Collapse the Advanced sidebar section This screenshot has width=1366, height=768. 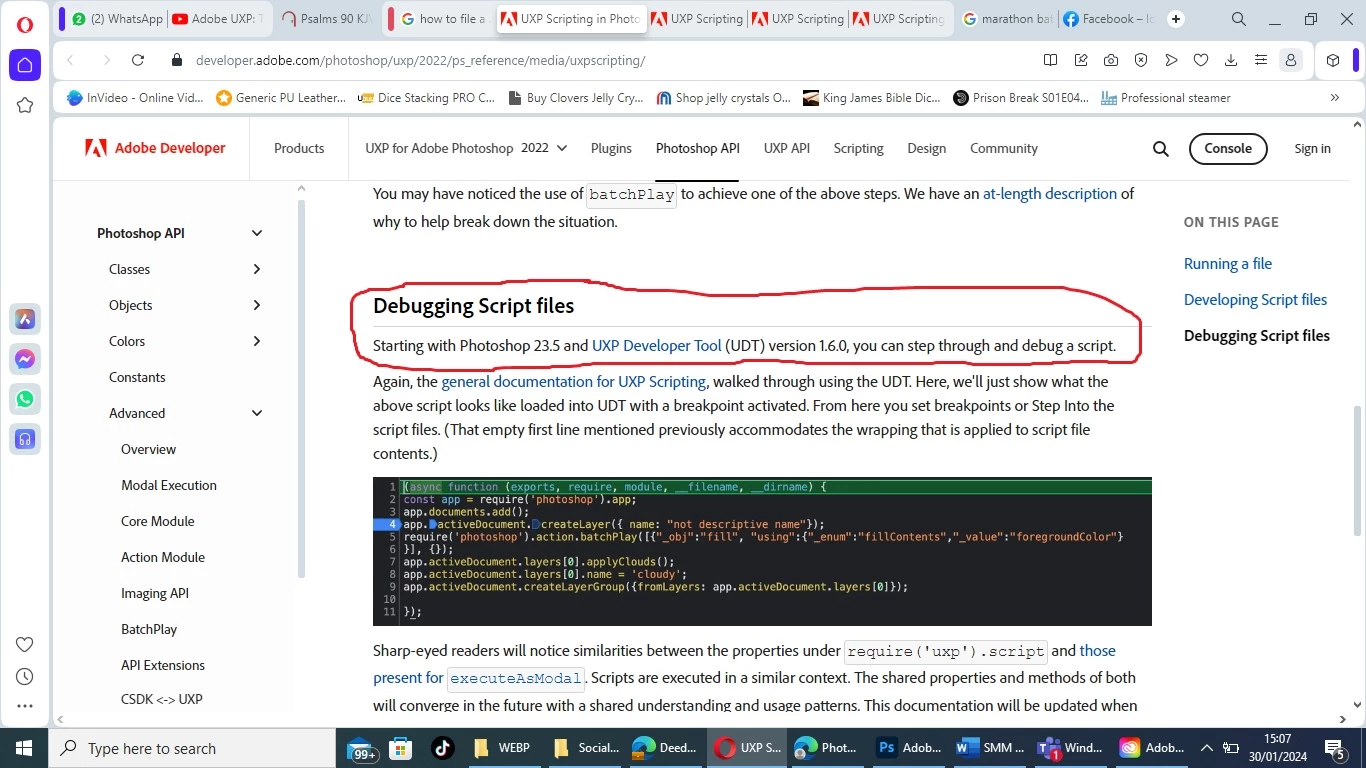[x=257, y=413]
